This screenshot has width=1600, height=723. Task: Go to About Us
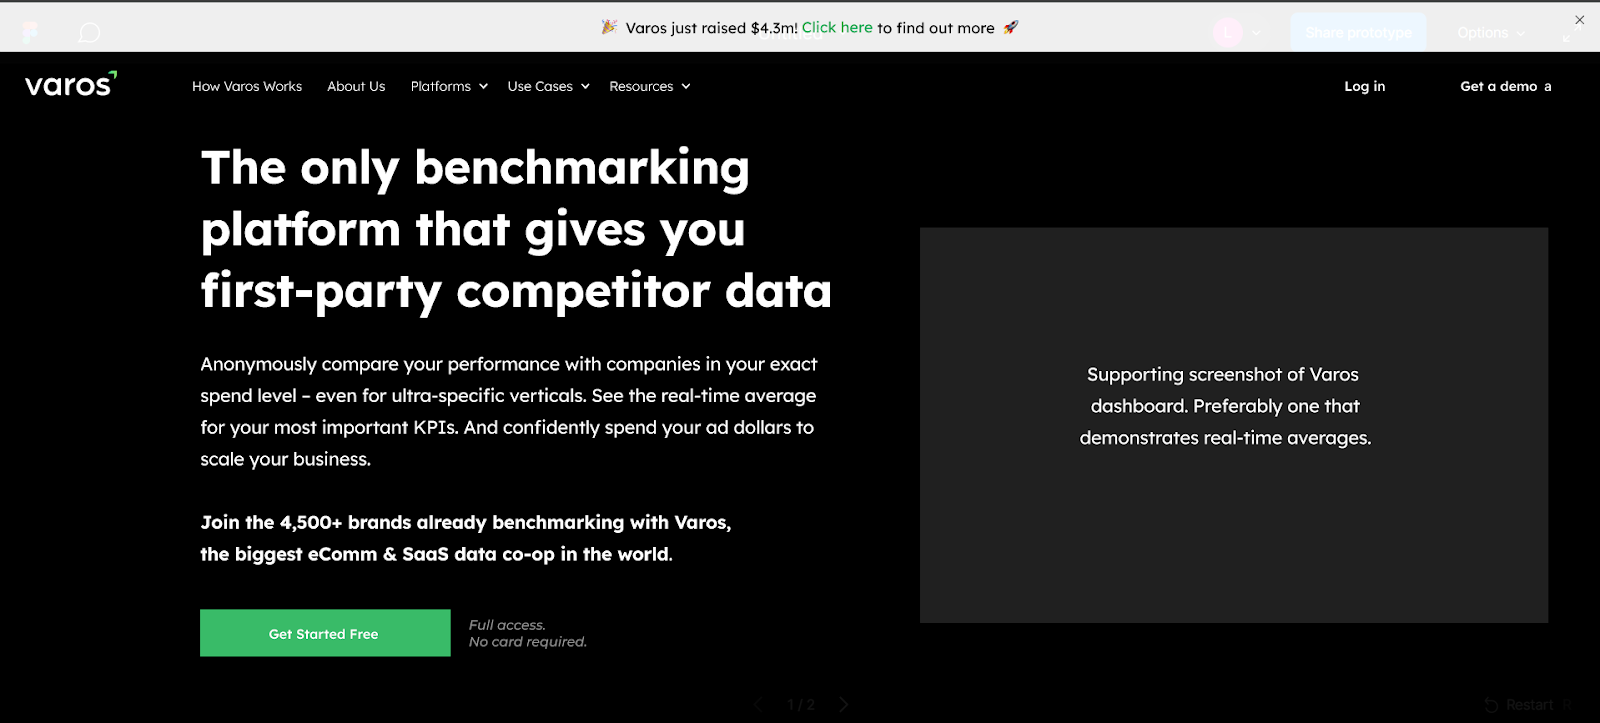(356, 86)
